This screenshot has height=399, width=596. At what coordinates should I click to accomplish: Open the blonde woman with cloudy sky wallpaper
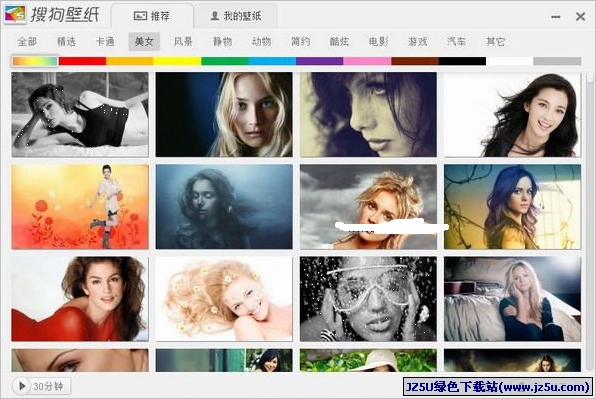[368, 207]
